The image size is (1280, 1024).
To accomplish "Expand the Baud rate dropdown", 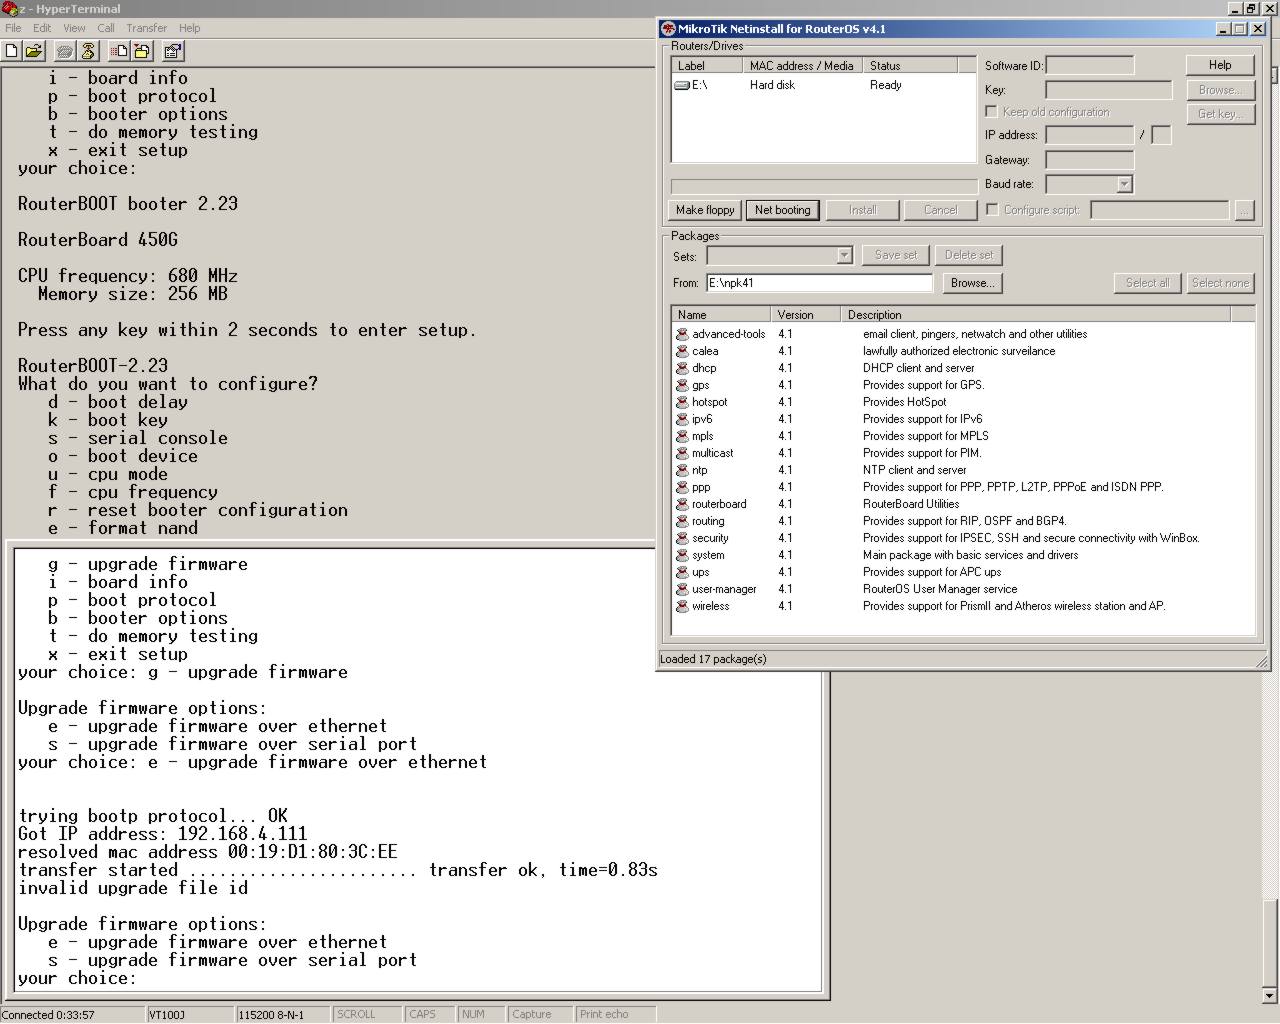I will [1124, 184].
